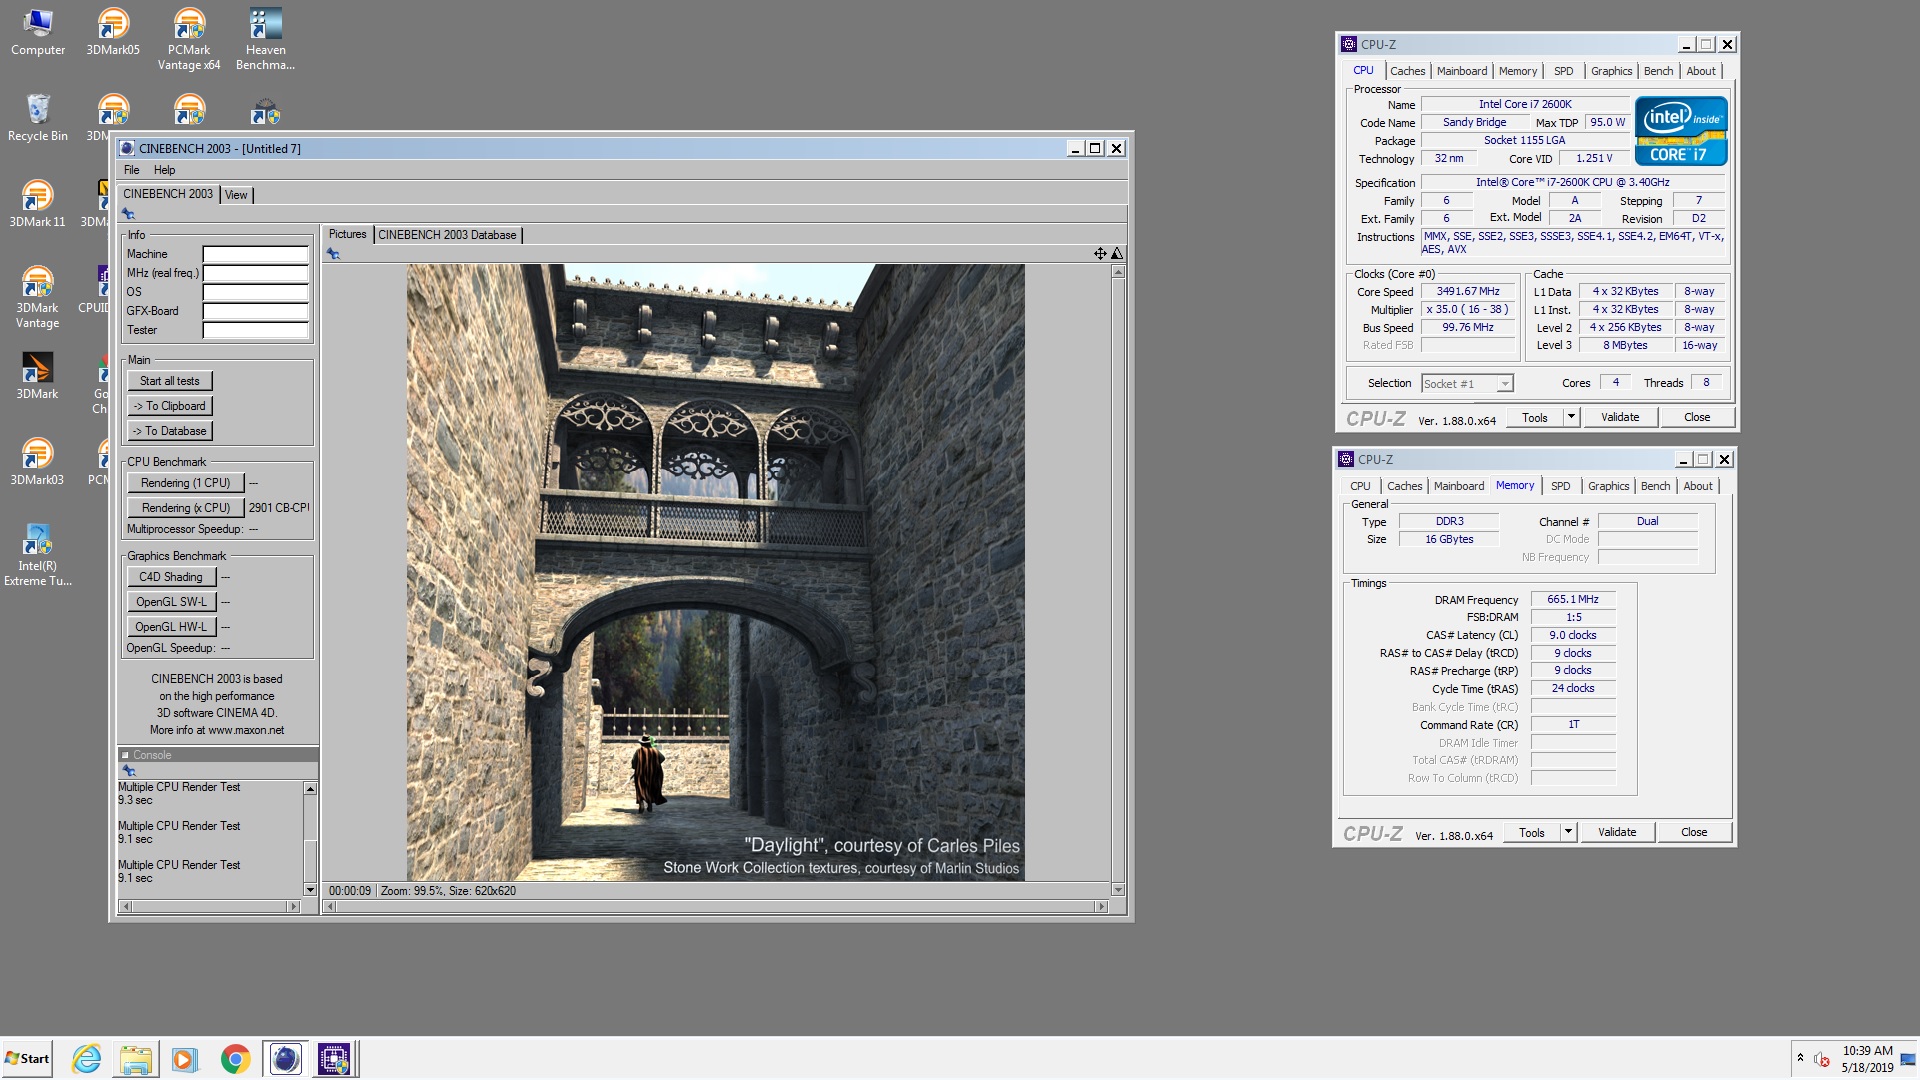The height and width of the screenshot is (1080, 1920).
Task: Click the Machine input field
Action: [256, 254]
